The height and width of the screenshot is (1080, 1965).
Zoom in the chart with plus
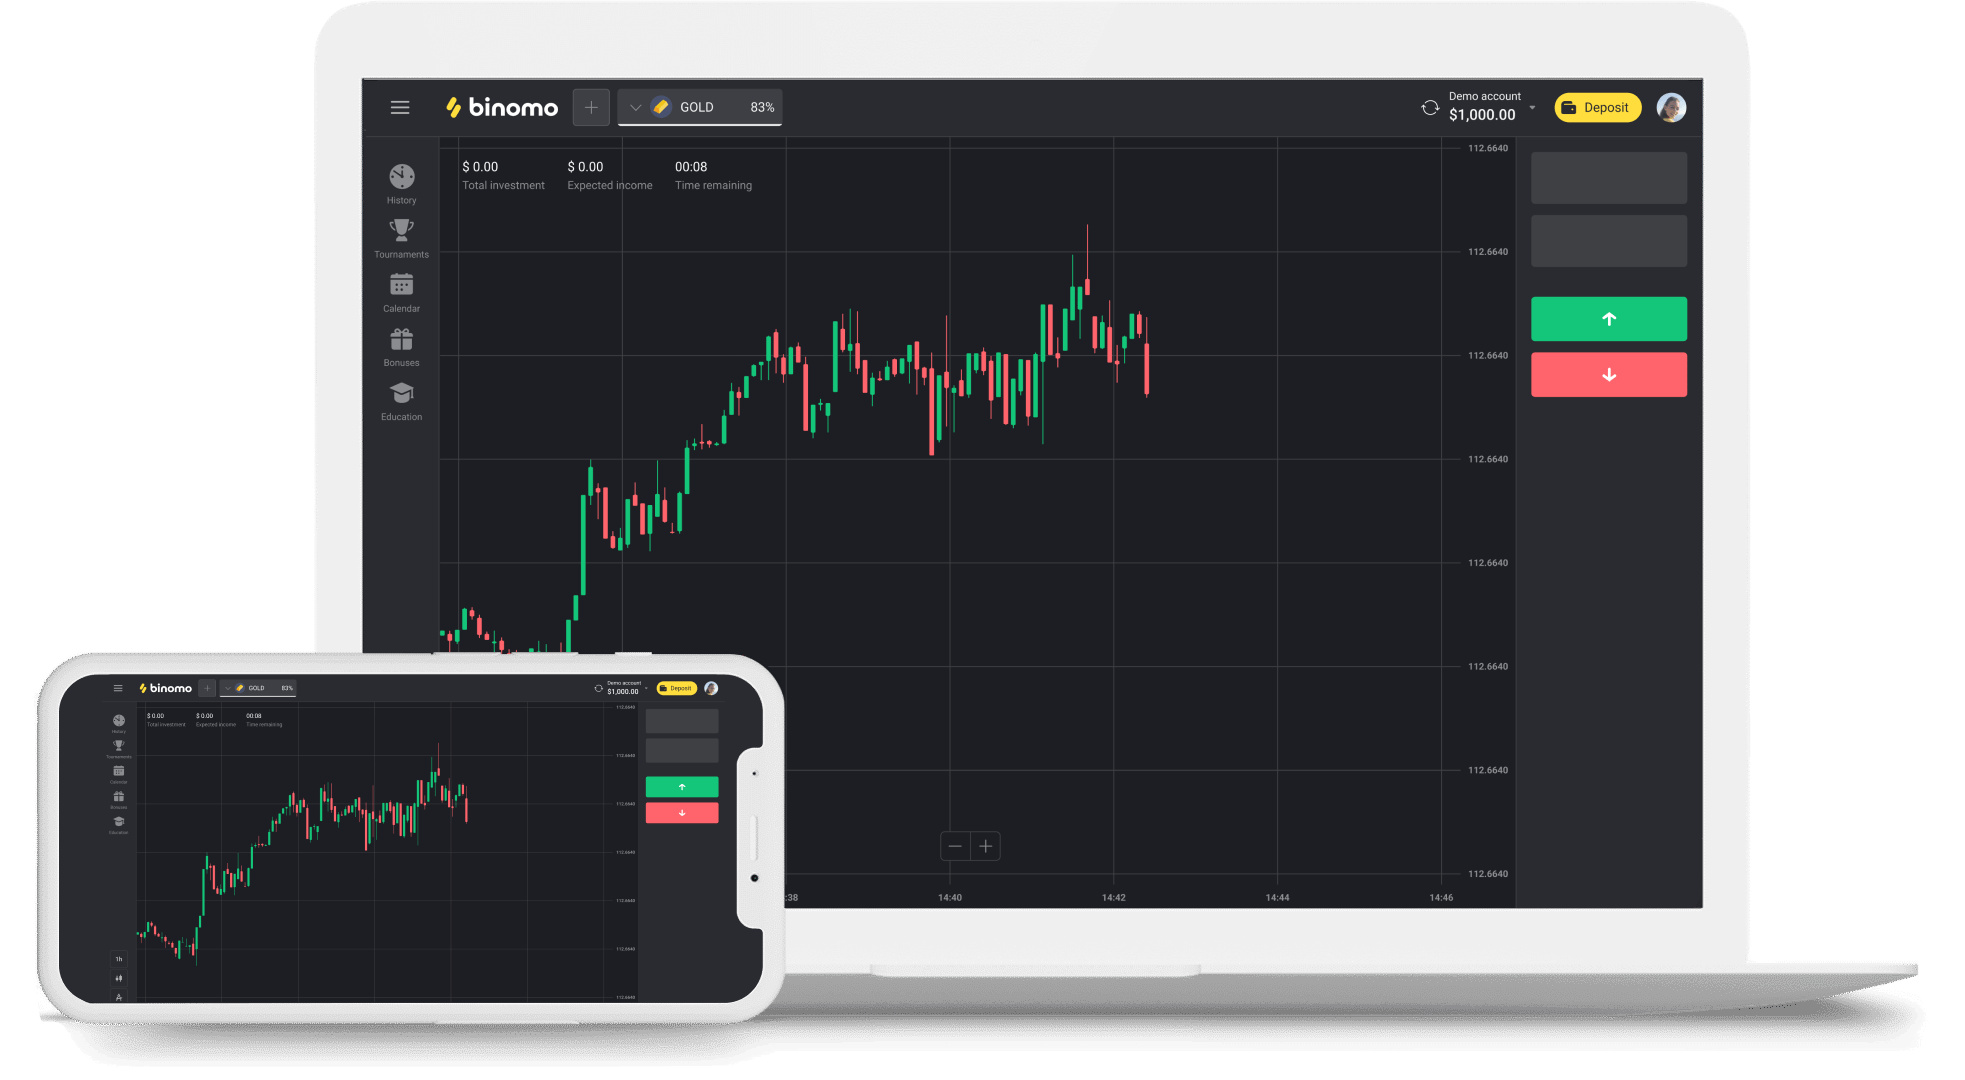[x=986, y=846]
